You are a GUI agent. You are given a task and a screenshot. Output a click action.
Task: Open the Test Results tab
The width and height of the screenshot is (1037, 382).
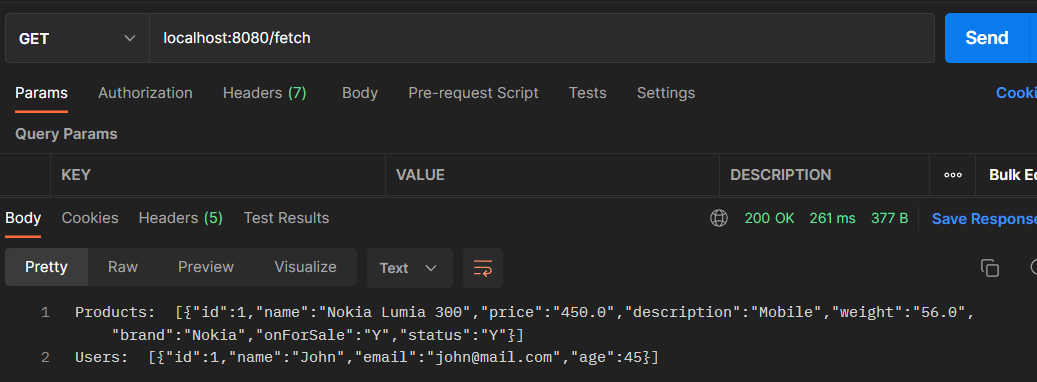tap(286, 218)
